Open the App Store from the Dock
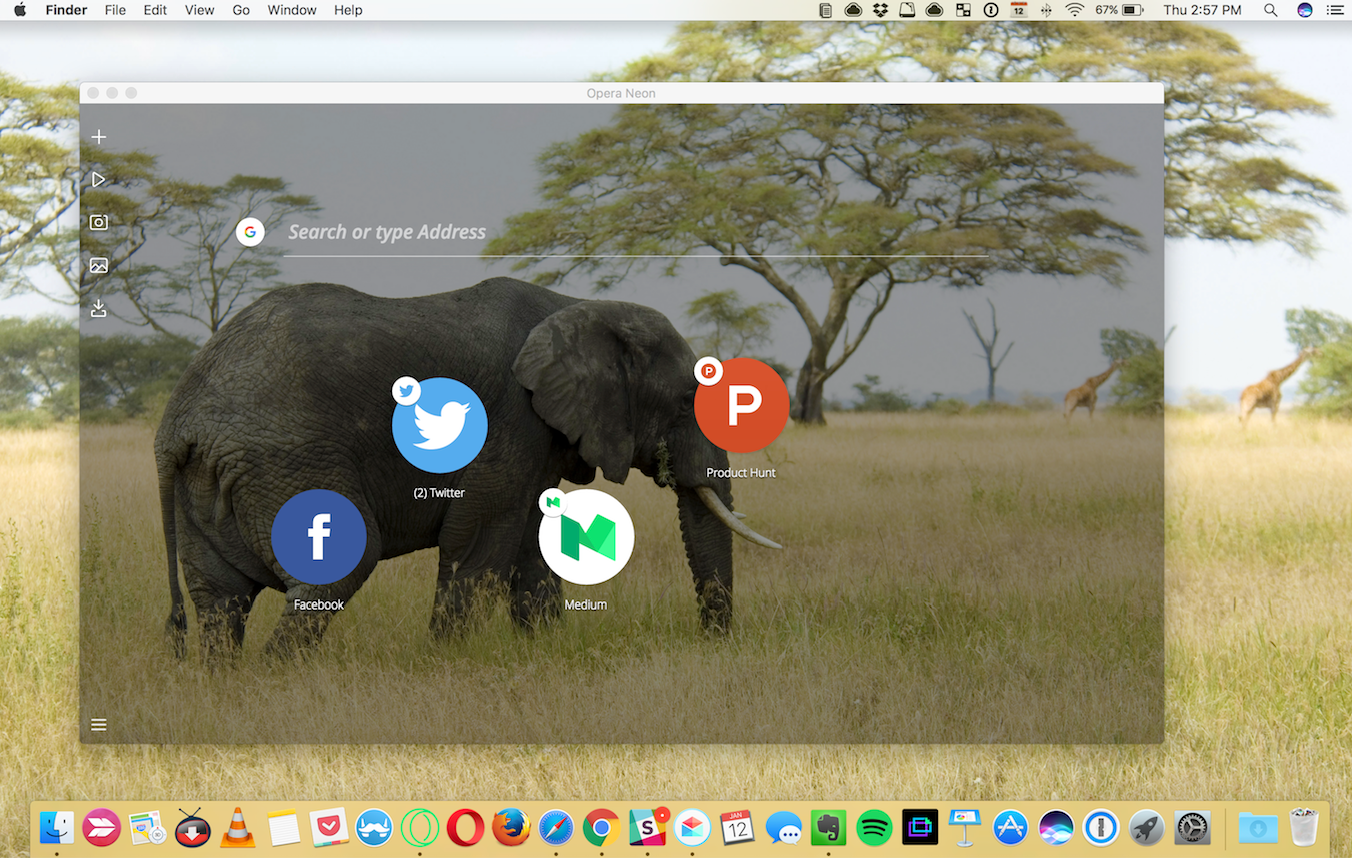Image resolution: width=1352 pixels, height=858 pixels. [x=1010, y=827]
